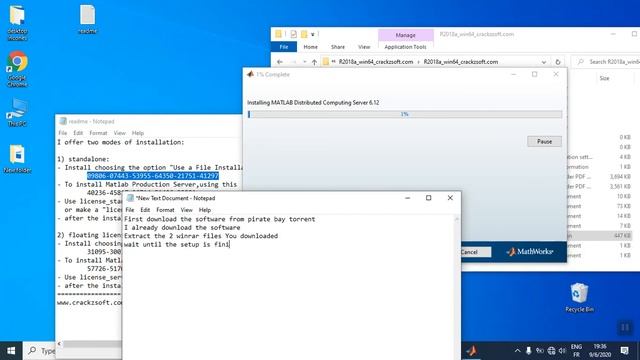Click the MATLAB icon in installer title bar
The height and width of the screenshot is (360, 640).
click(x=250, y=74)
